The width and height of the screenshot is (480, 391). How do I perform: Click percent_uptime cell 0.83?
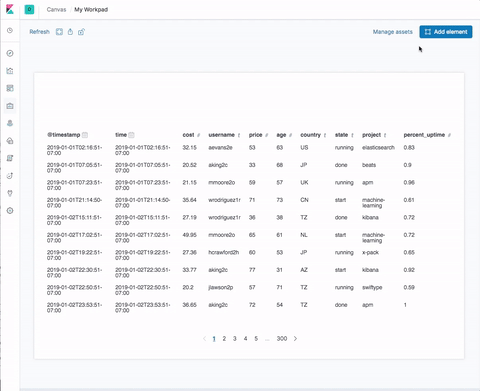409,147
